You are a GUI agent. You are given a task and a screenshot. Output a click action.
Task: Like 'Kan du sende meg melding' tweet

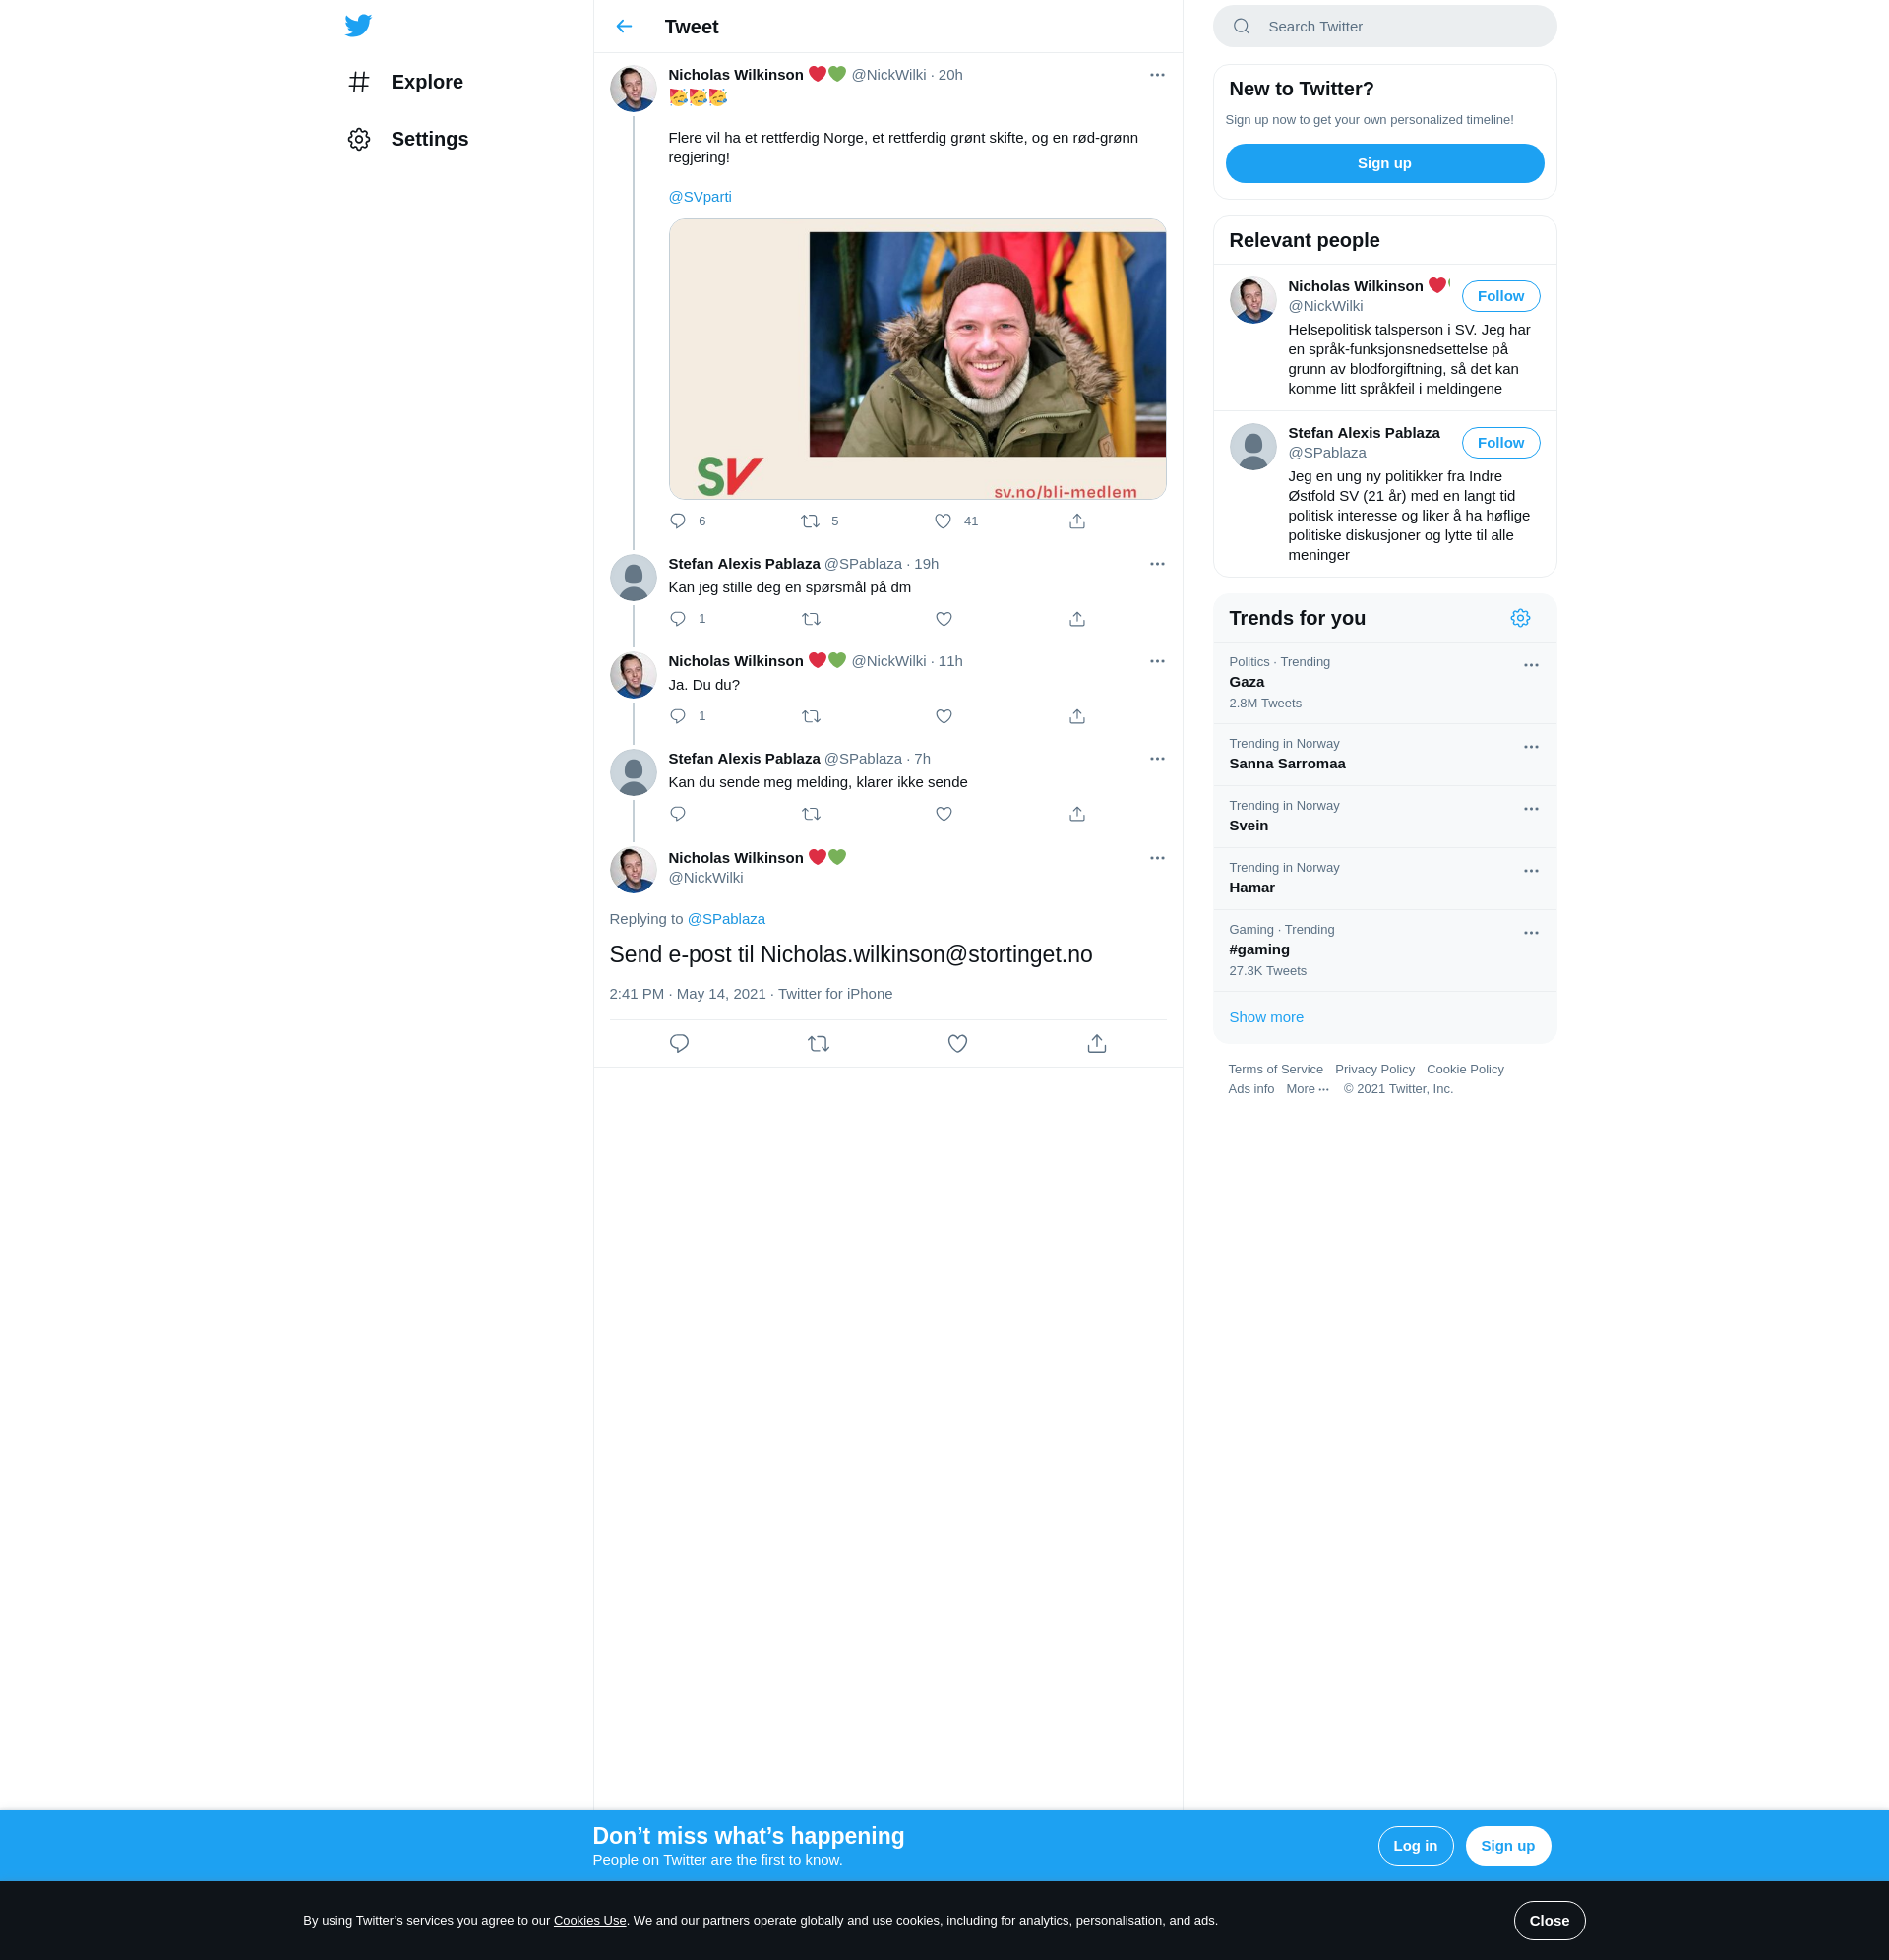[944, 814]
